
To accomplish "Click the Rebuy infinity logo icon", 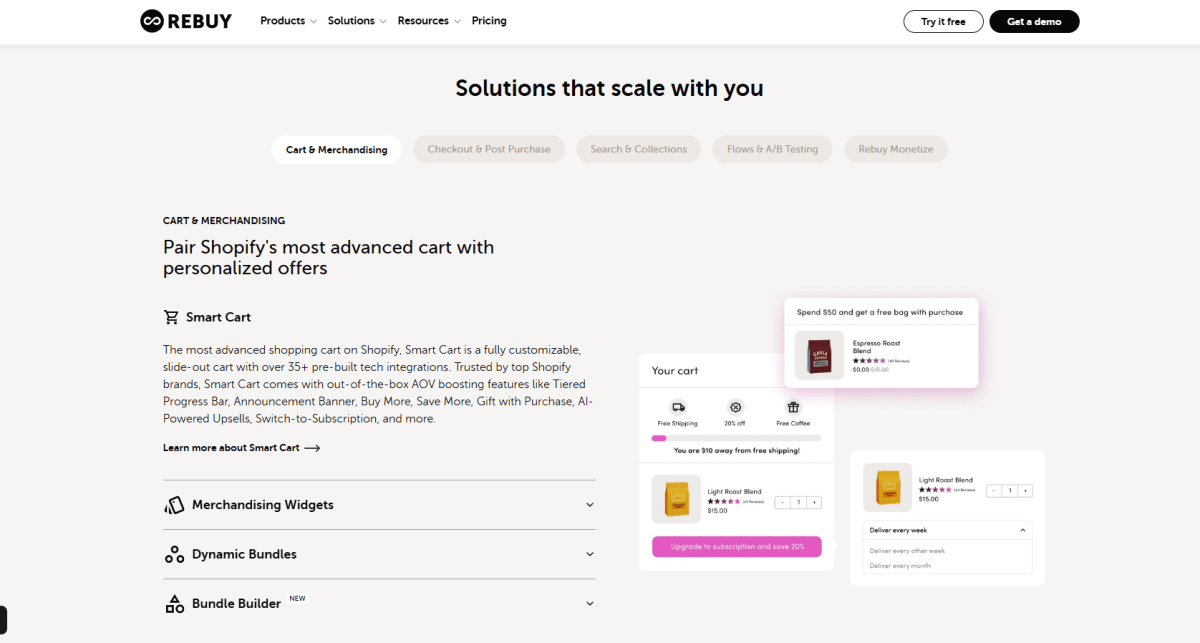I will click(x=152, y=21).
